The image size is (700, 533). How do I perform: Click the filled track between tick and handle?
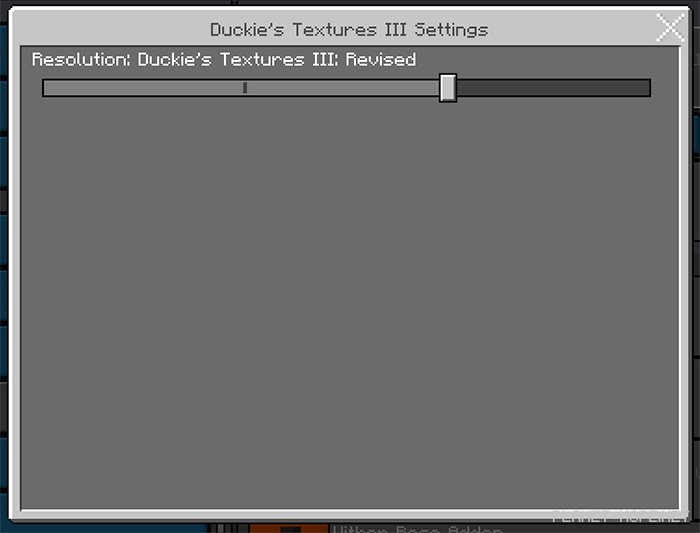tap(343, 88)
